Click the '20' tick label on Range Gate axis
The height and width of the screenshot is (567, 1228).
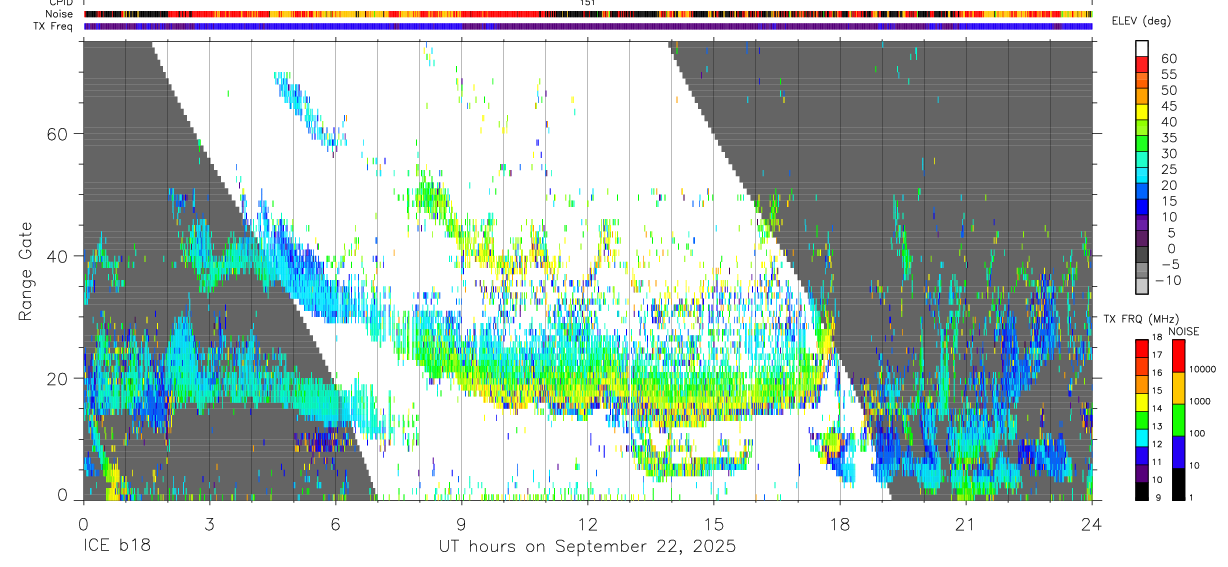[x=59, y=378]
